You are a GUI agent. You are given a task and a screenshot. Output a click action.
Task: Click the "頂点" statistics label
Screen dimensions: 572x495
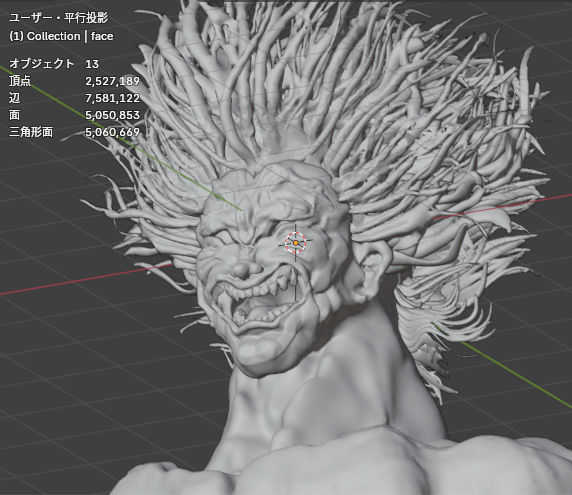point(20,81)
